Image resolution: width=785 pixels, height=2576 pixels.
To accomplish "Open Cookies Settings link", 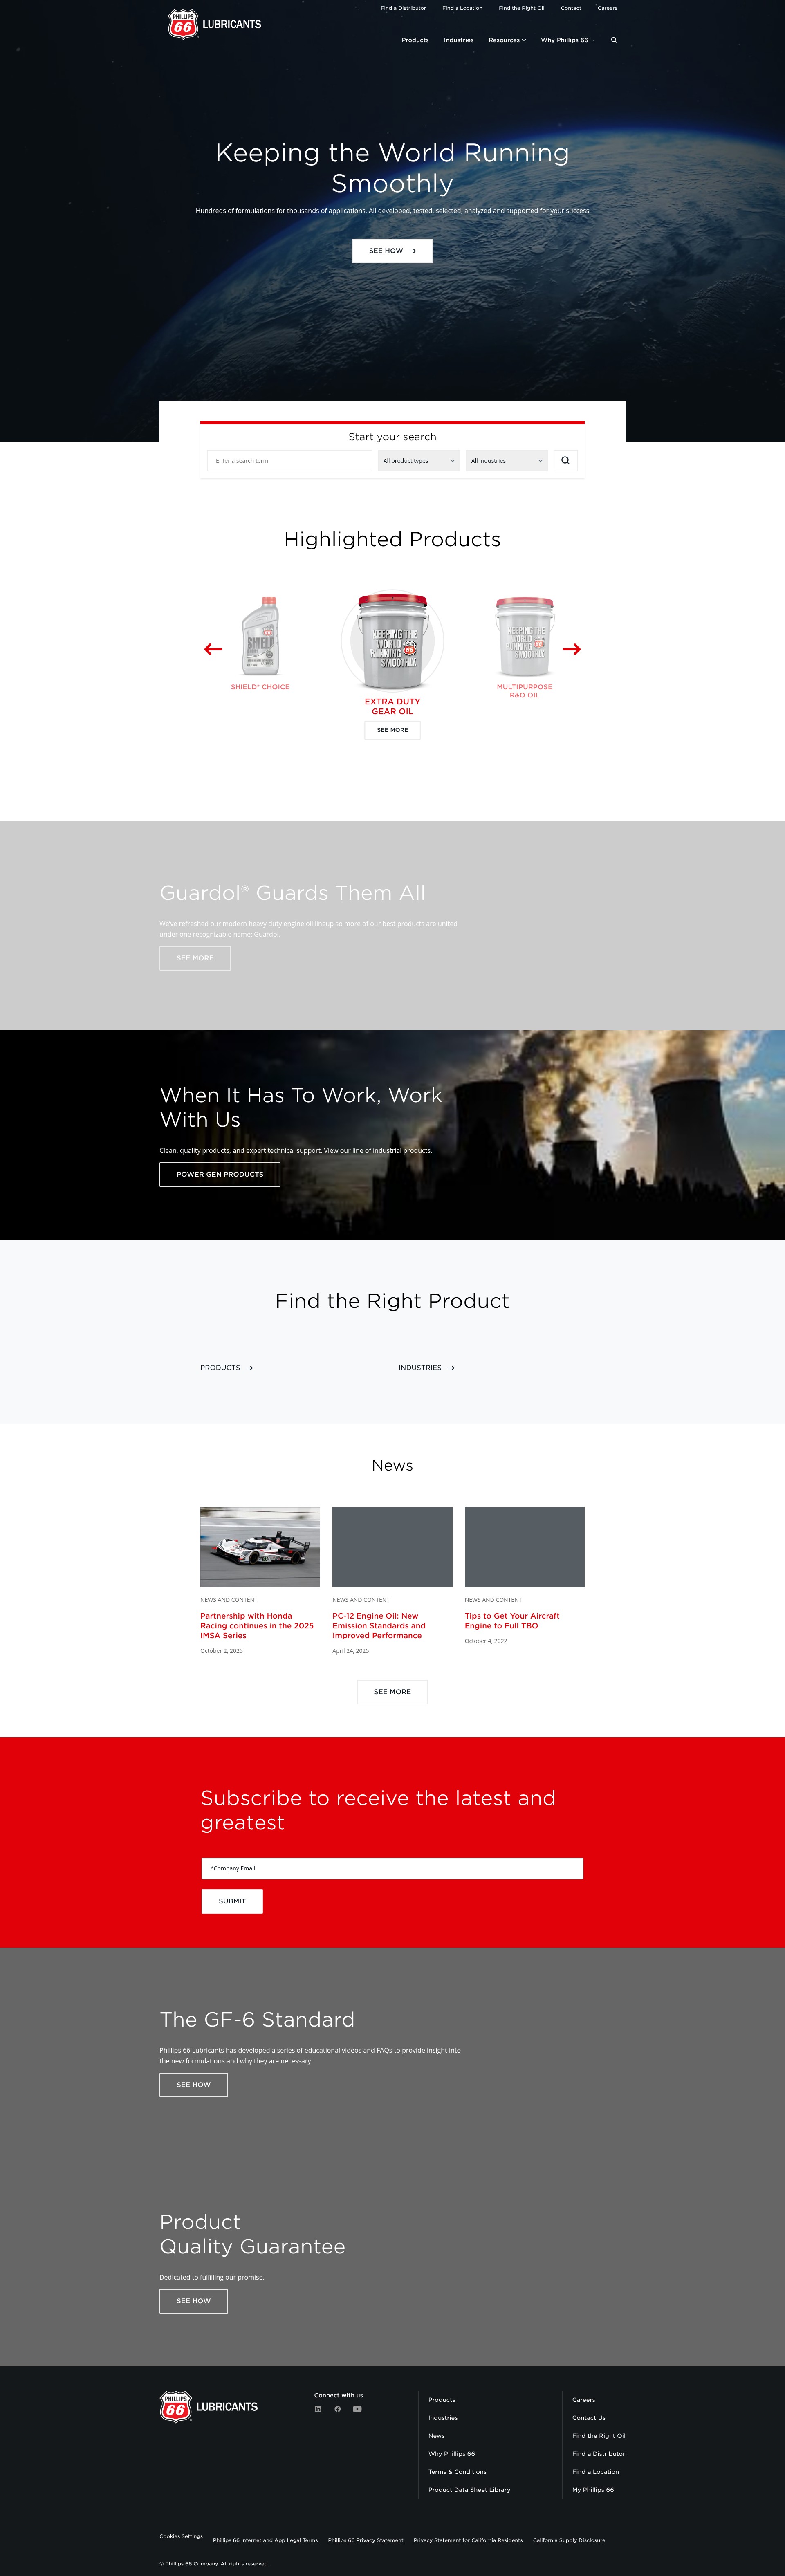I will coord(181,2536).
